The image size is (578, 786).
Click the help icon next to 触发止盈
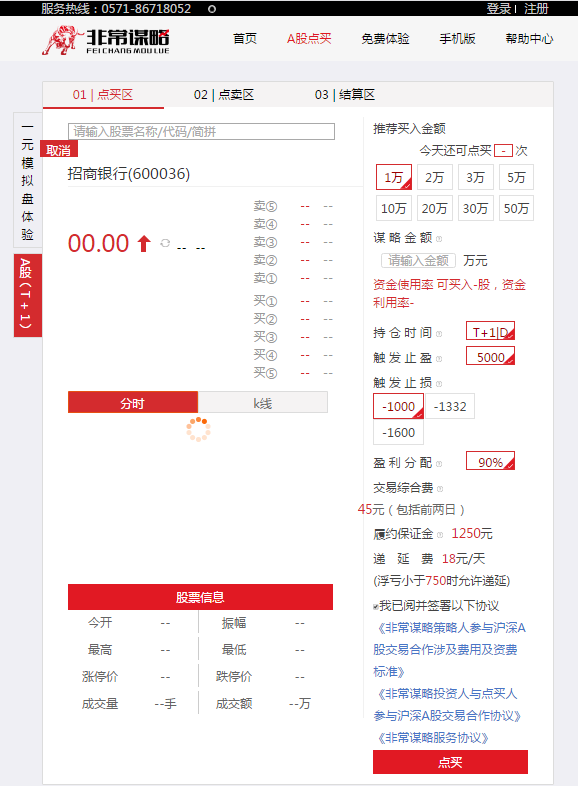(x=439, y=358)
